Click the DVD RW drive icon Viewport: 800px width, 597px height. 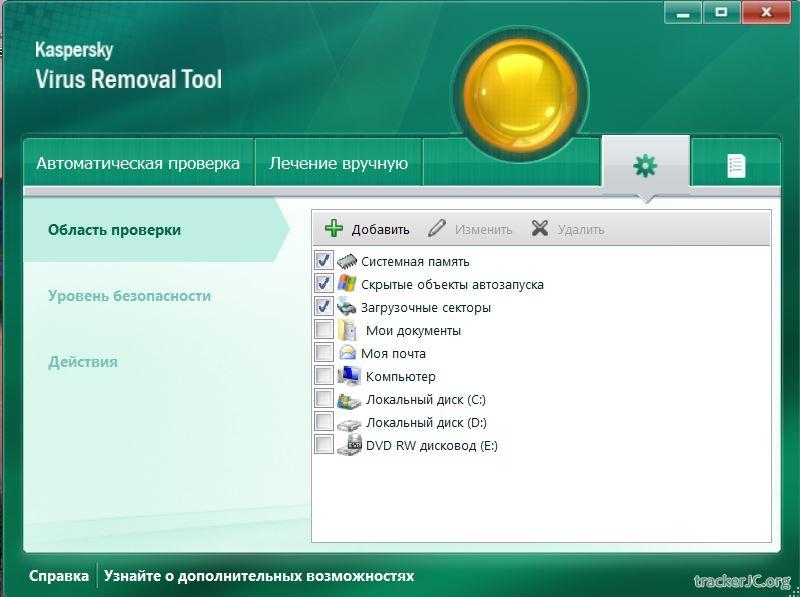(349, 446)
